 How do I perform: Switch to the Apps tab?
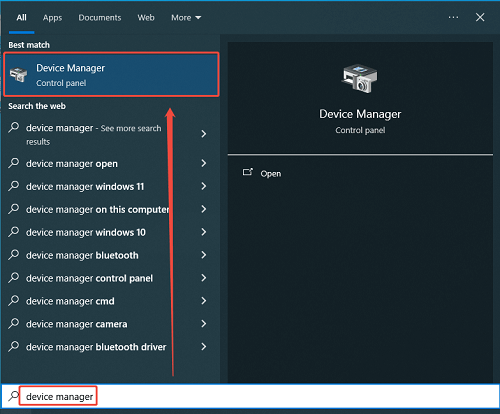(x=52, y=18)
